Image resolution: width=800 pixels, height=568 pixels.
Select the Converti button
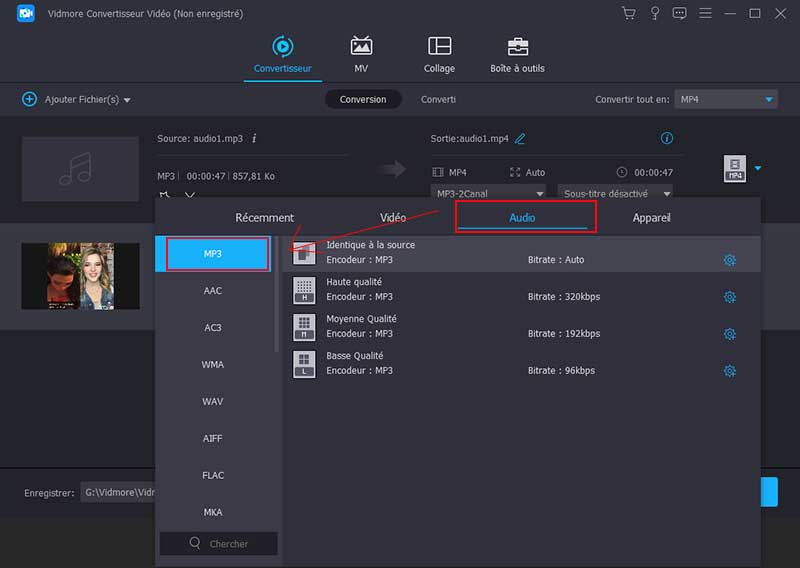click(x=438, y=100)
